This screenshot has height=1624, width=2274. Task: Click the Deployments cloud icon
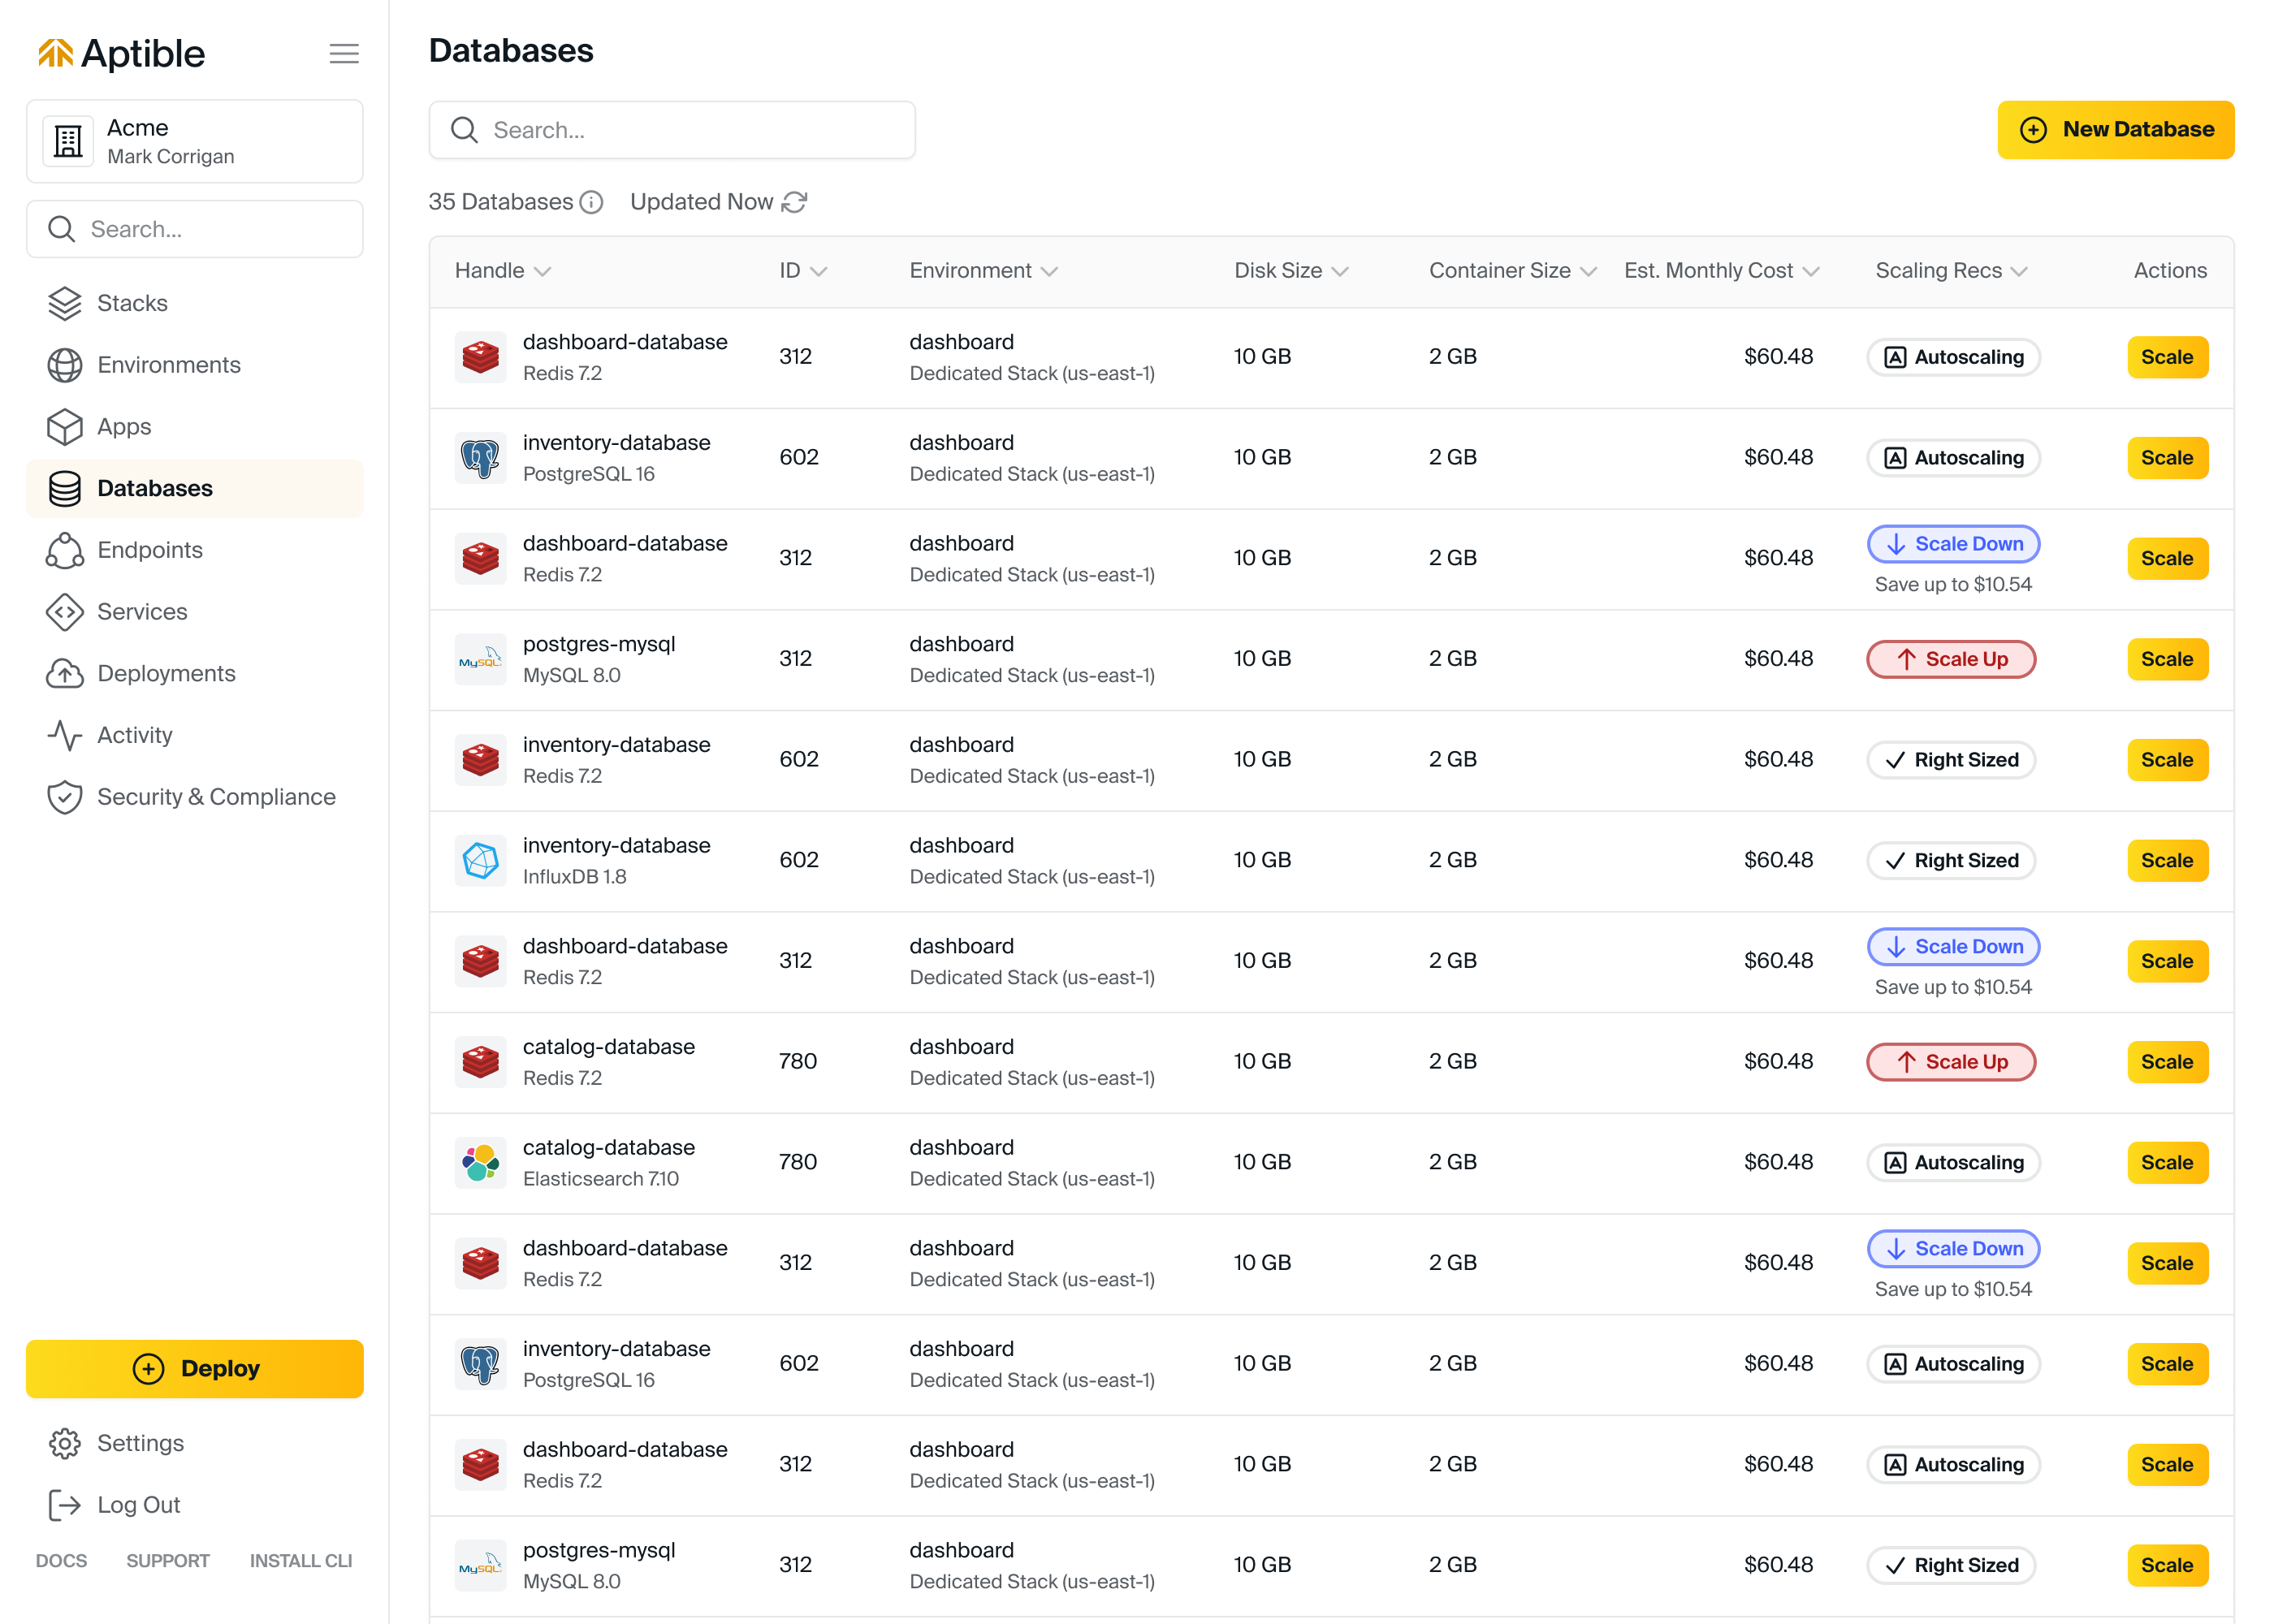coord(65,674)
